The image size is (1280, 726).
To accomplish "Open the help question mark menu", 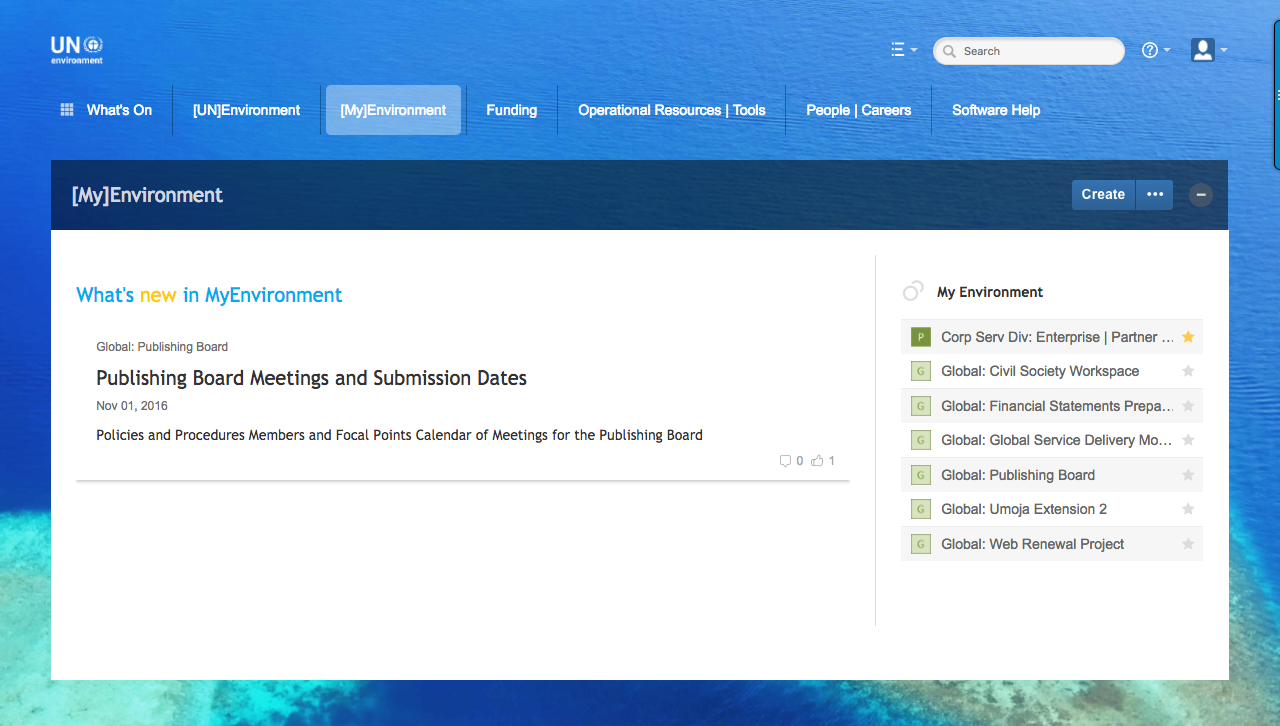I will click(x=1156, y=50).
